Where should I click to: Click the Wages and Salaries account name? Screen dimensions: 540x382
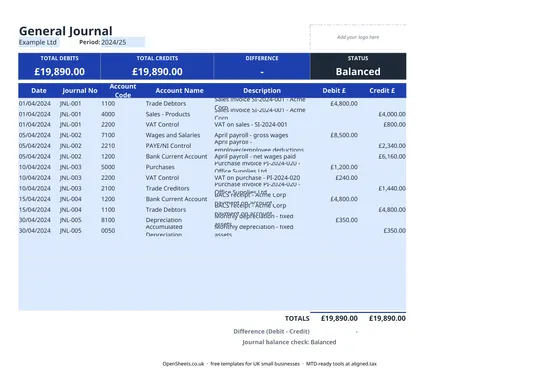pos(173,135)
